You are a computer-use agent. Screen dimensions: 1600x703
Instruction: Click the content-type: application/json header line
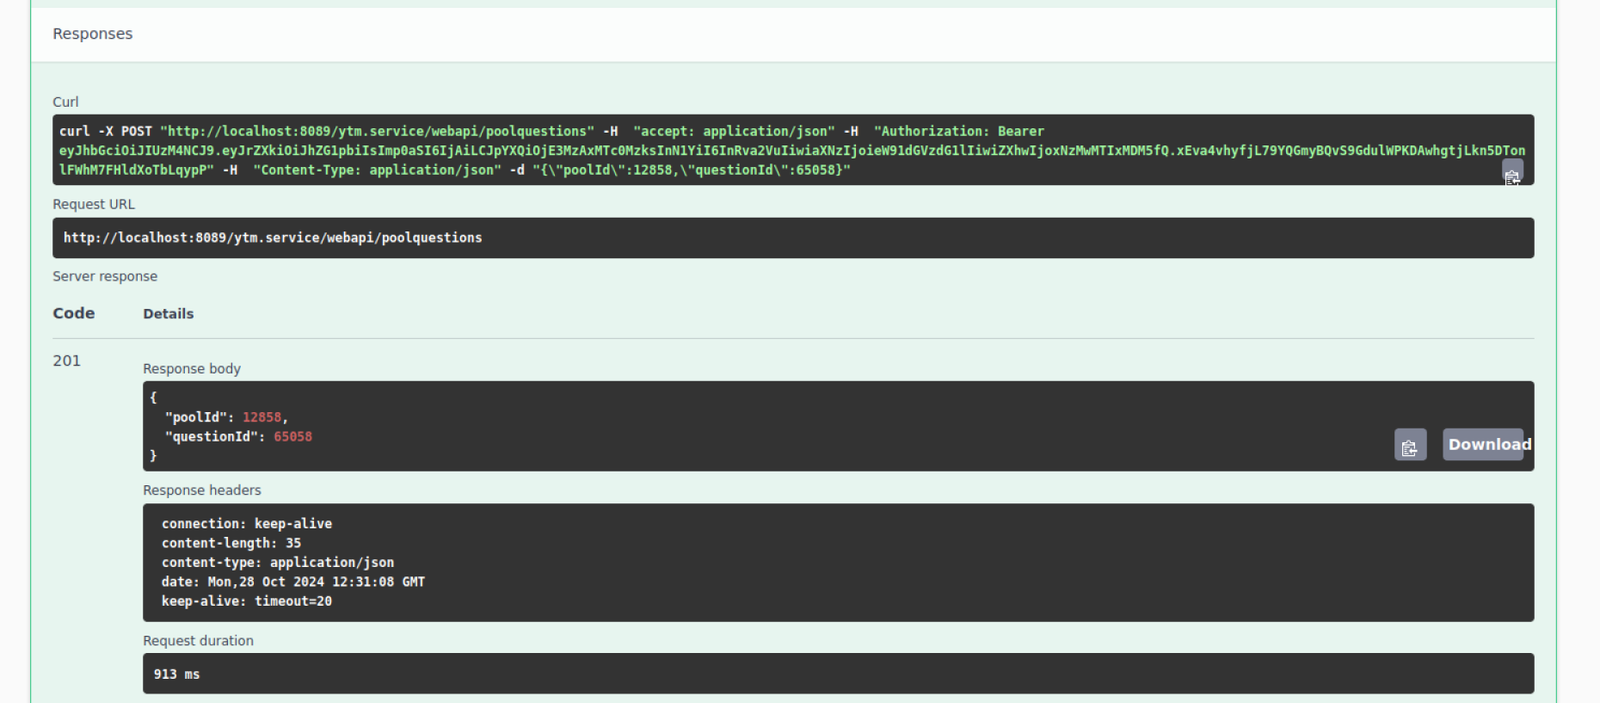278,563
